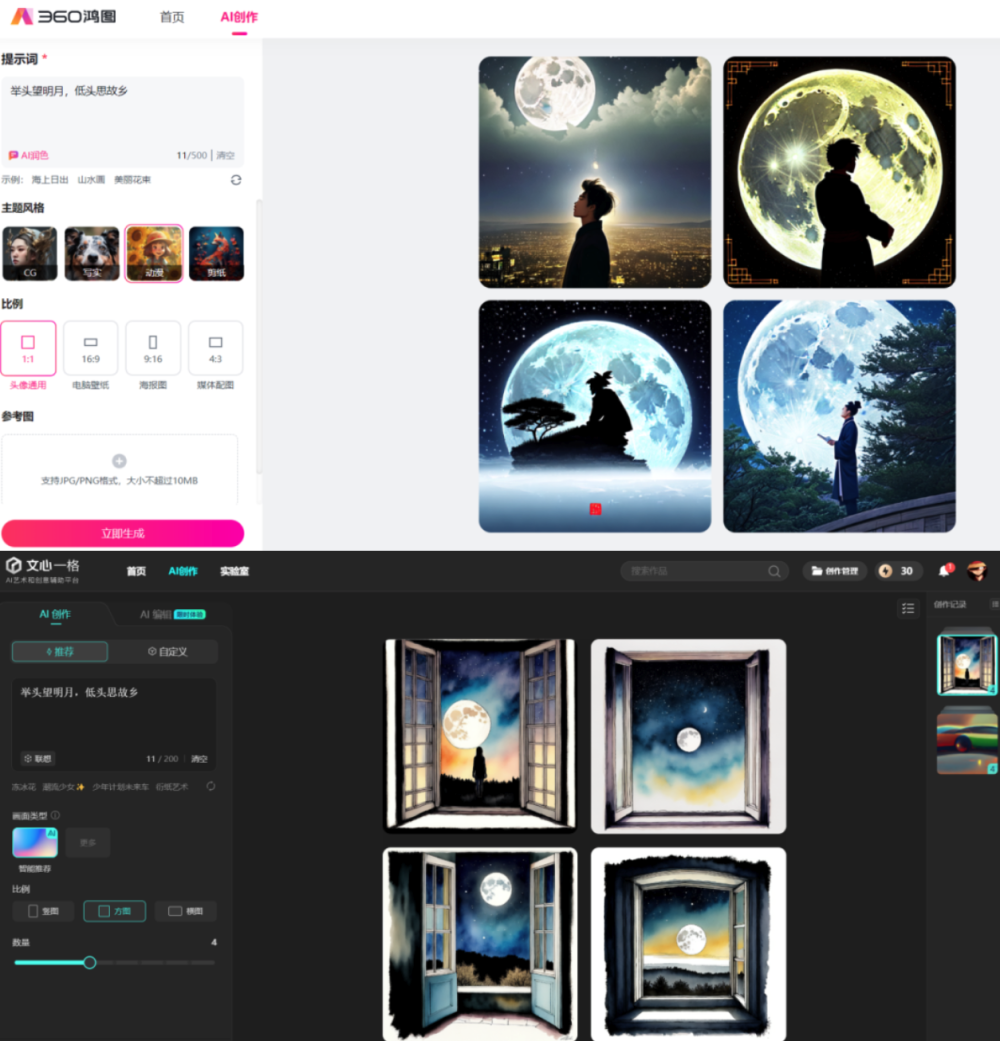Click the plus icon to upload 参考图

coord(120,461)
